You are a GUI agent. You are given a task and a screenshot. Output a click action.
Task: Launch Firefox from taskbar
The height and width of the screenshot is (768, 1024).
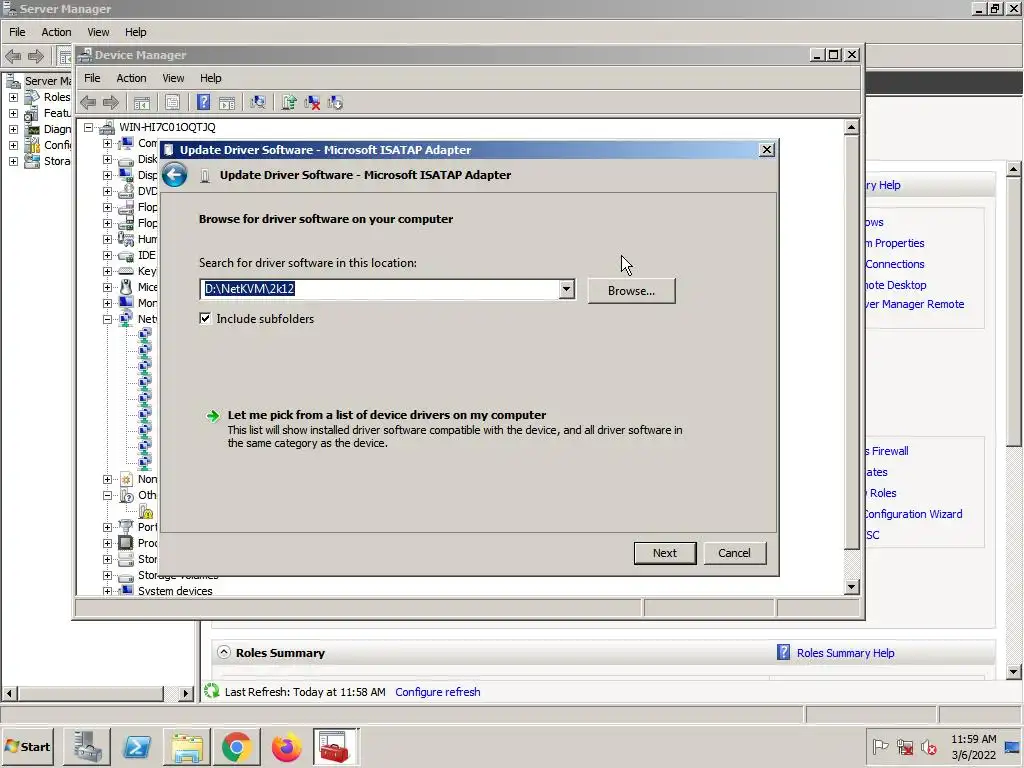tap(286, 746)
